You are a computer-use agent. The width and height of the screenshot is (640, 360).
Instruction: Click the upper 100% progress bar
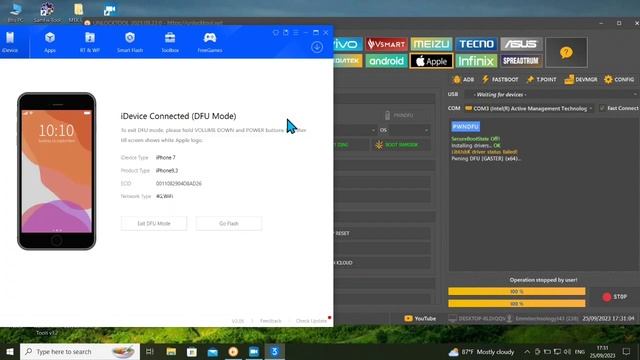(516, 291)
